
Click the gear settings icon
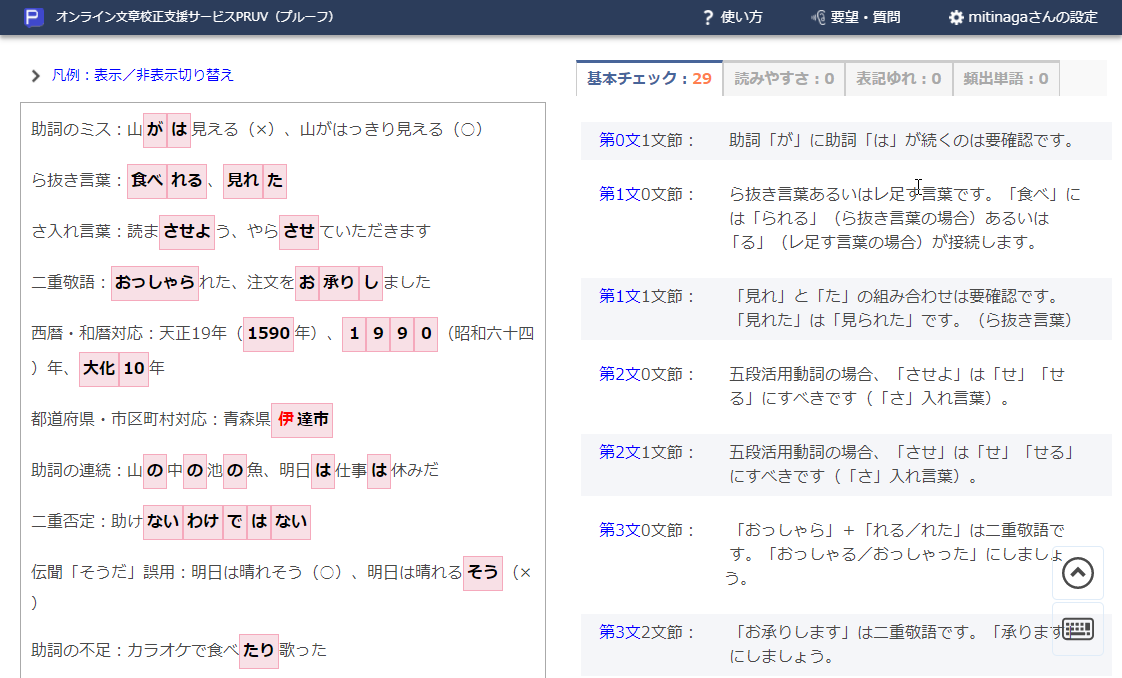[x=956, y=17]
